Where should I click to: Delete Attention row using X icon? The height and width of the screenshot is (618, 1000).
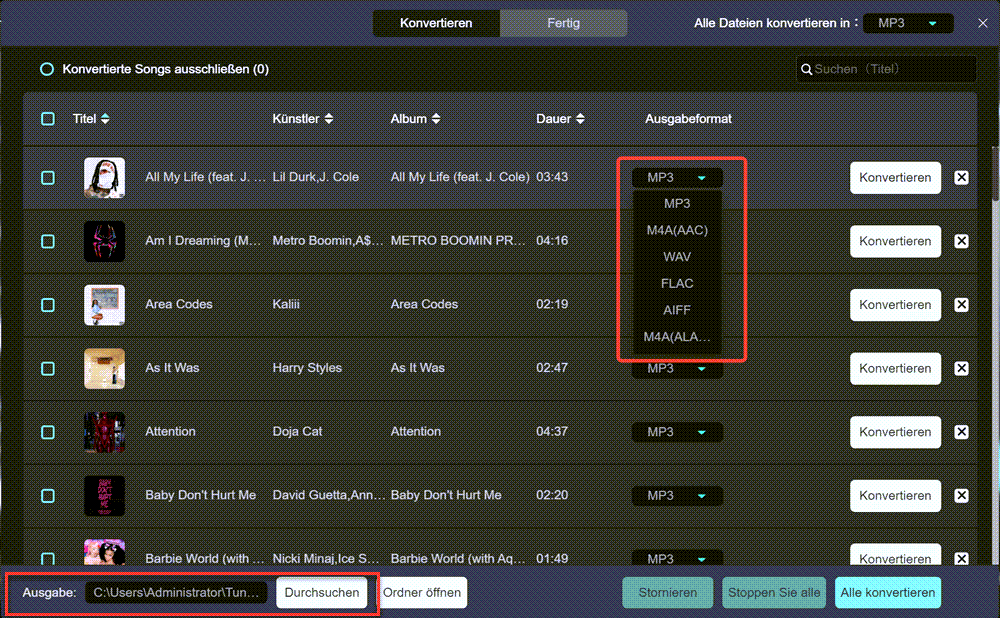point(961,432)
